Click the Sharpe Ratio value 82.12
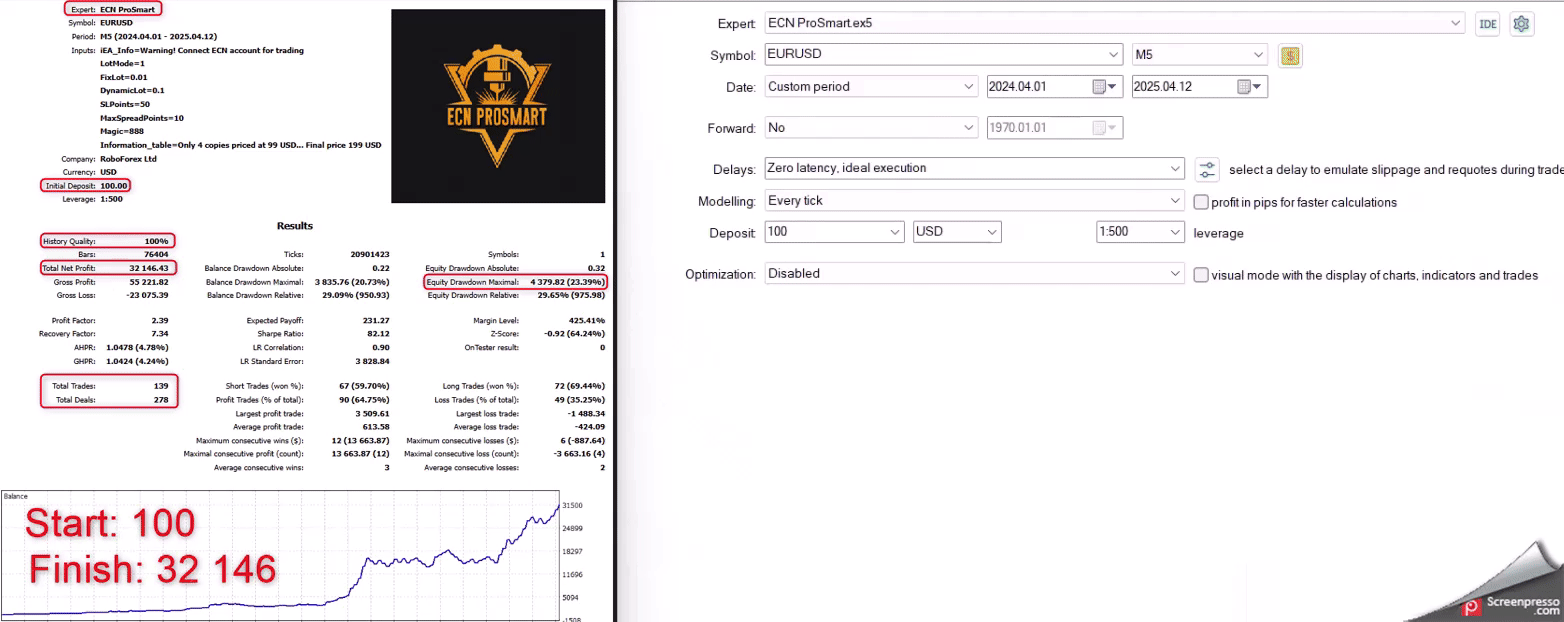The height and width of the screenshot is (622, 1564). coord(377,334)
